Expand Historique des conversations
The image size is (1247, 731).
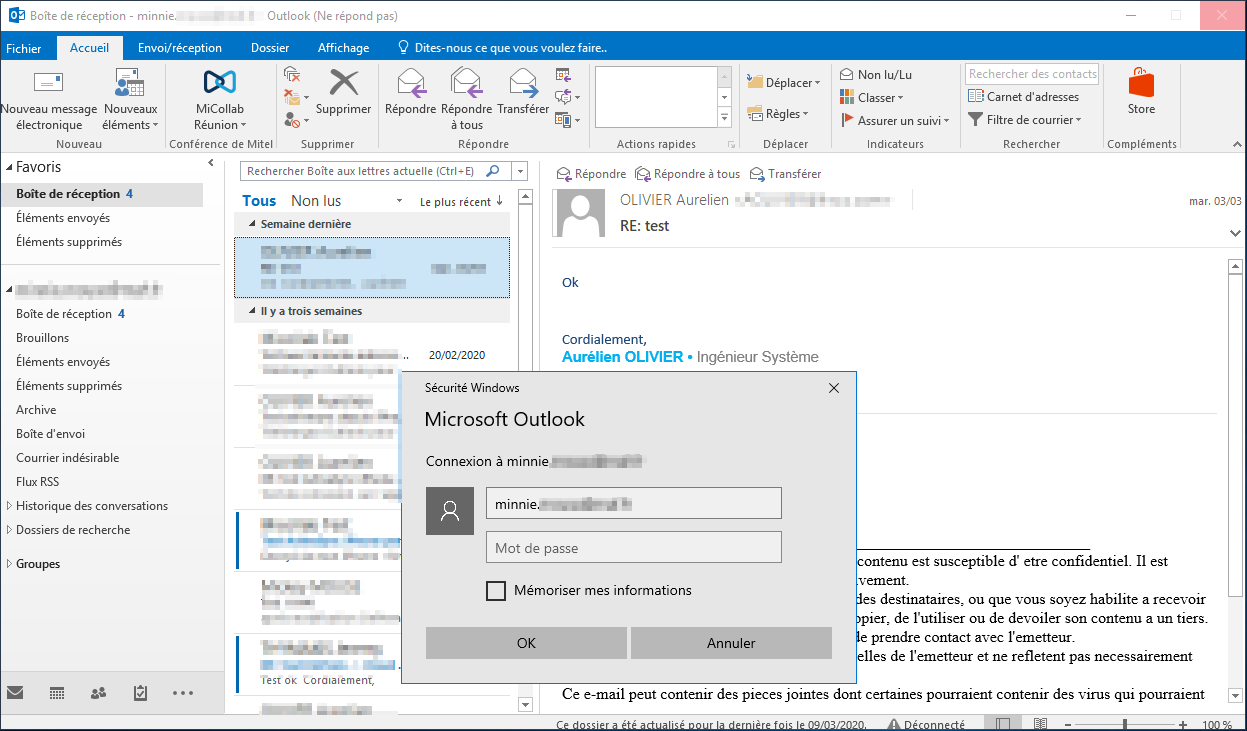(x=9, y=506)
